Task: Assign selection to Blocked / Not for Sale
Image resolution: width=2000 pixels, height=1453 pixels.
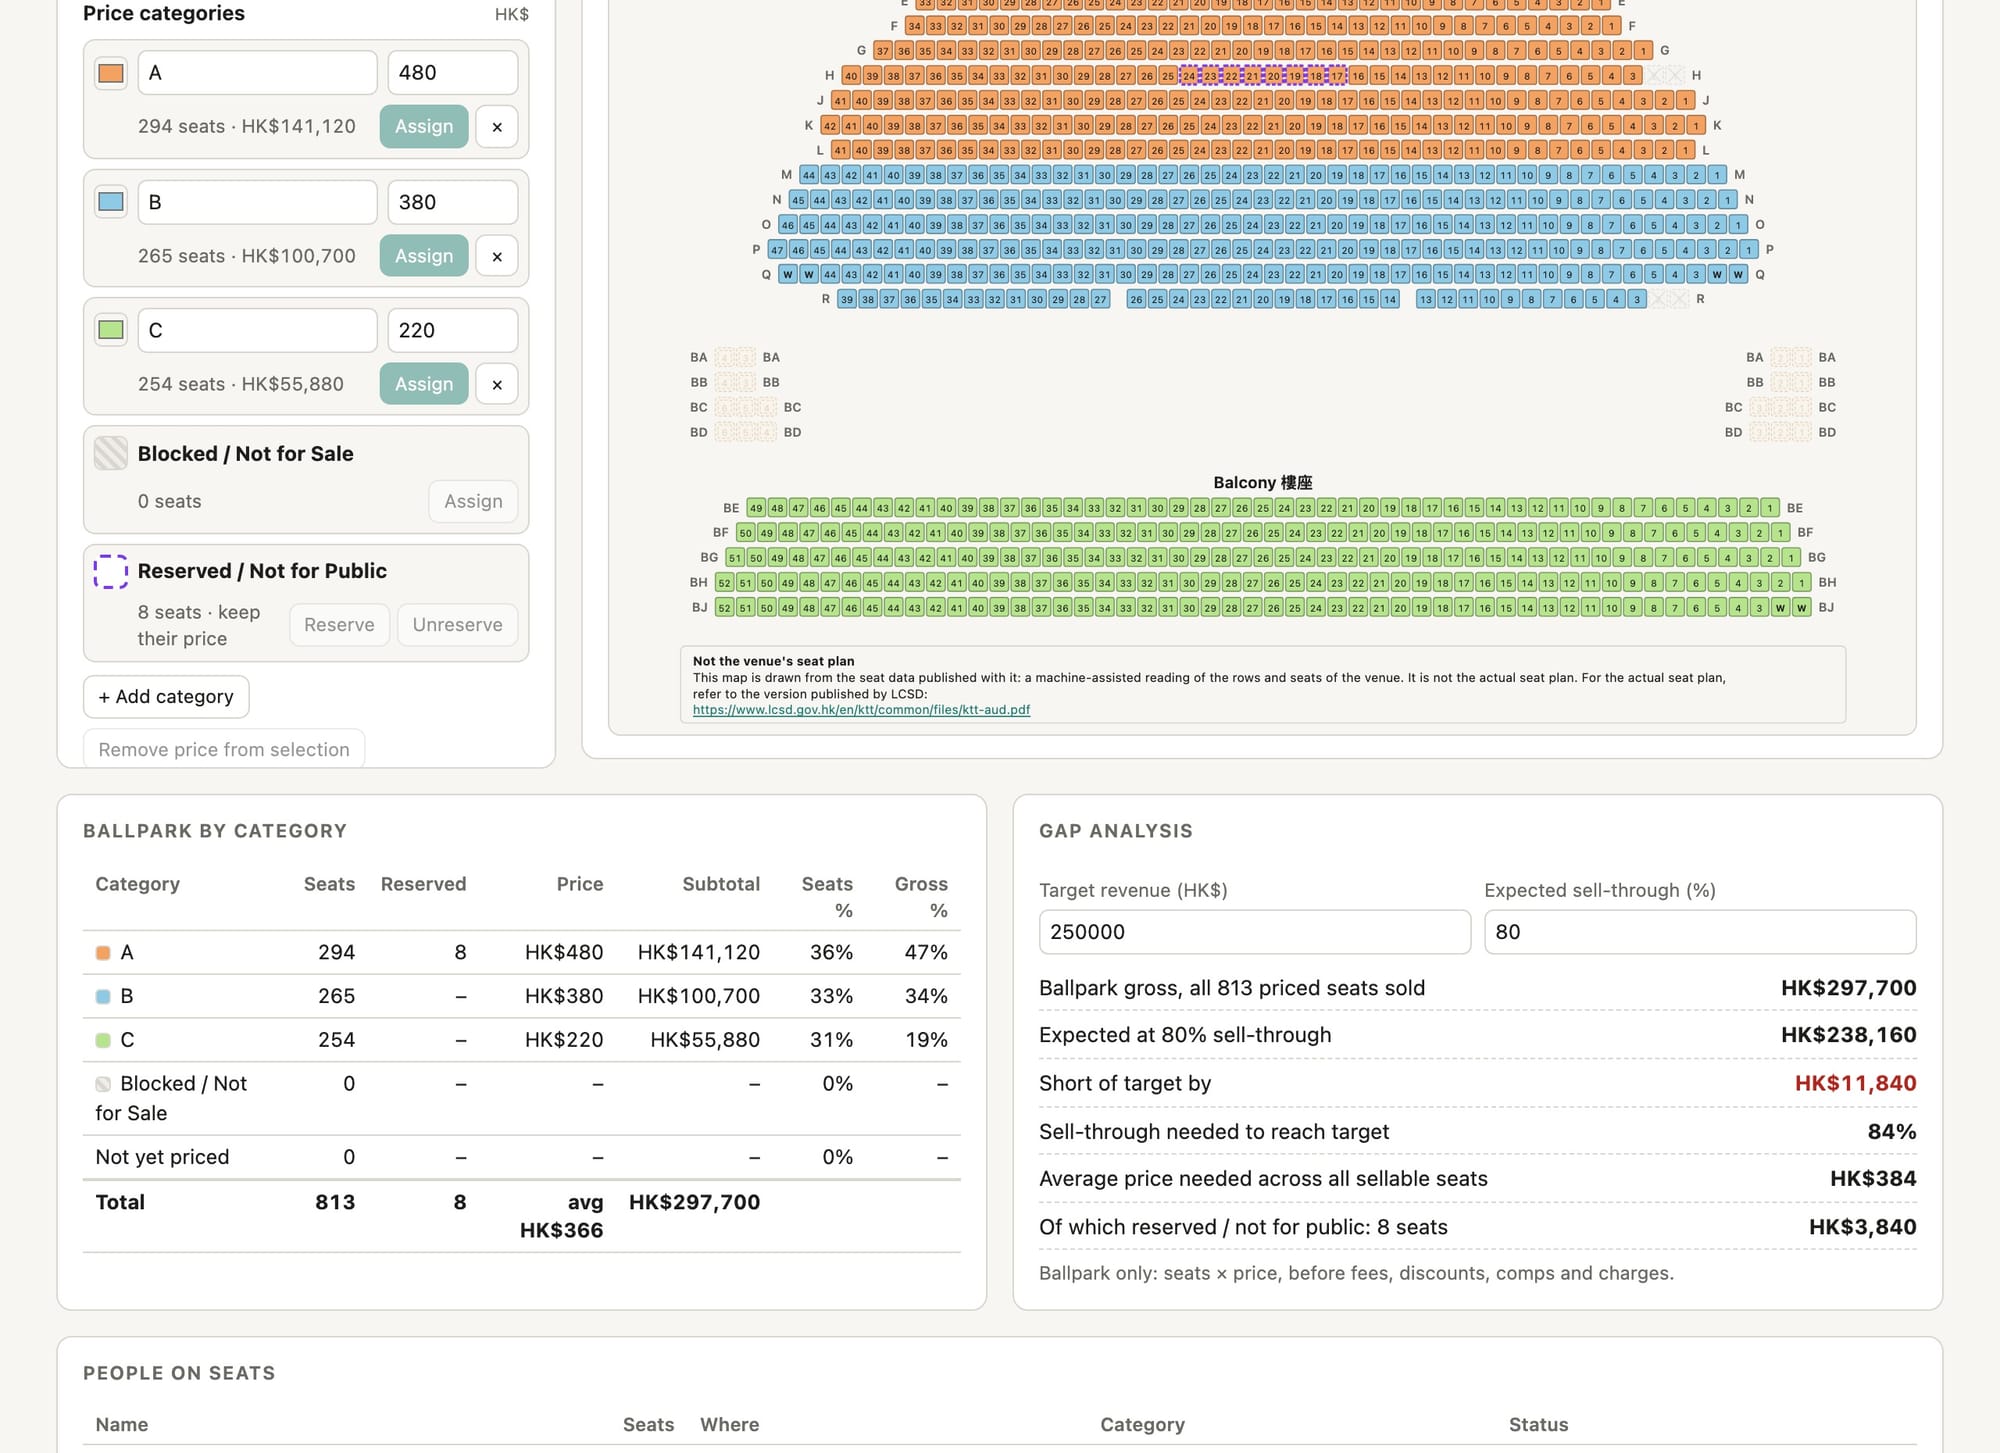Action: click(x=473, y=501)
